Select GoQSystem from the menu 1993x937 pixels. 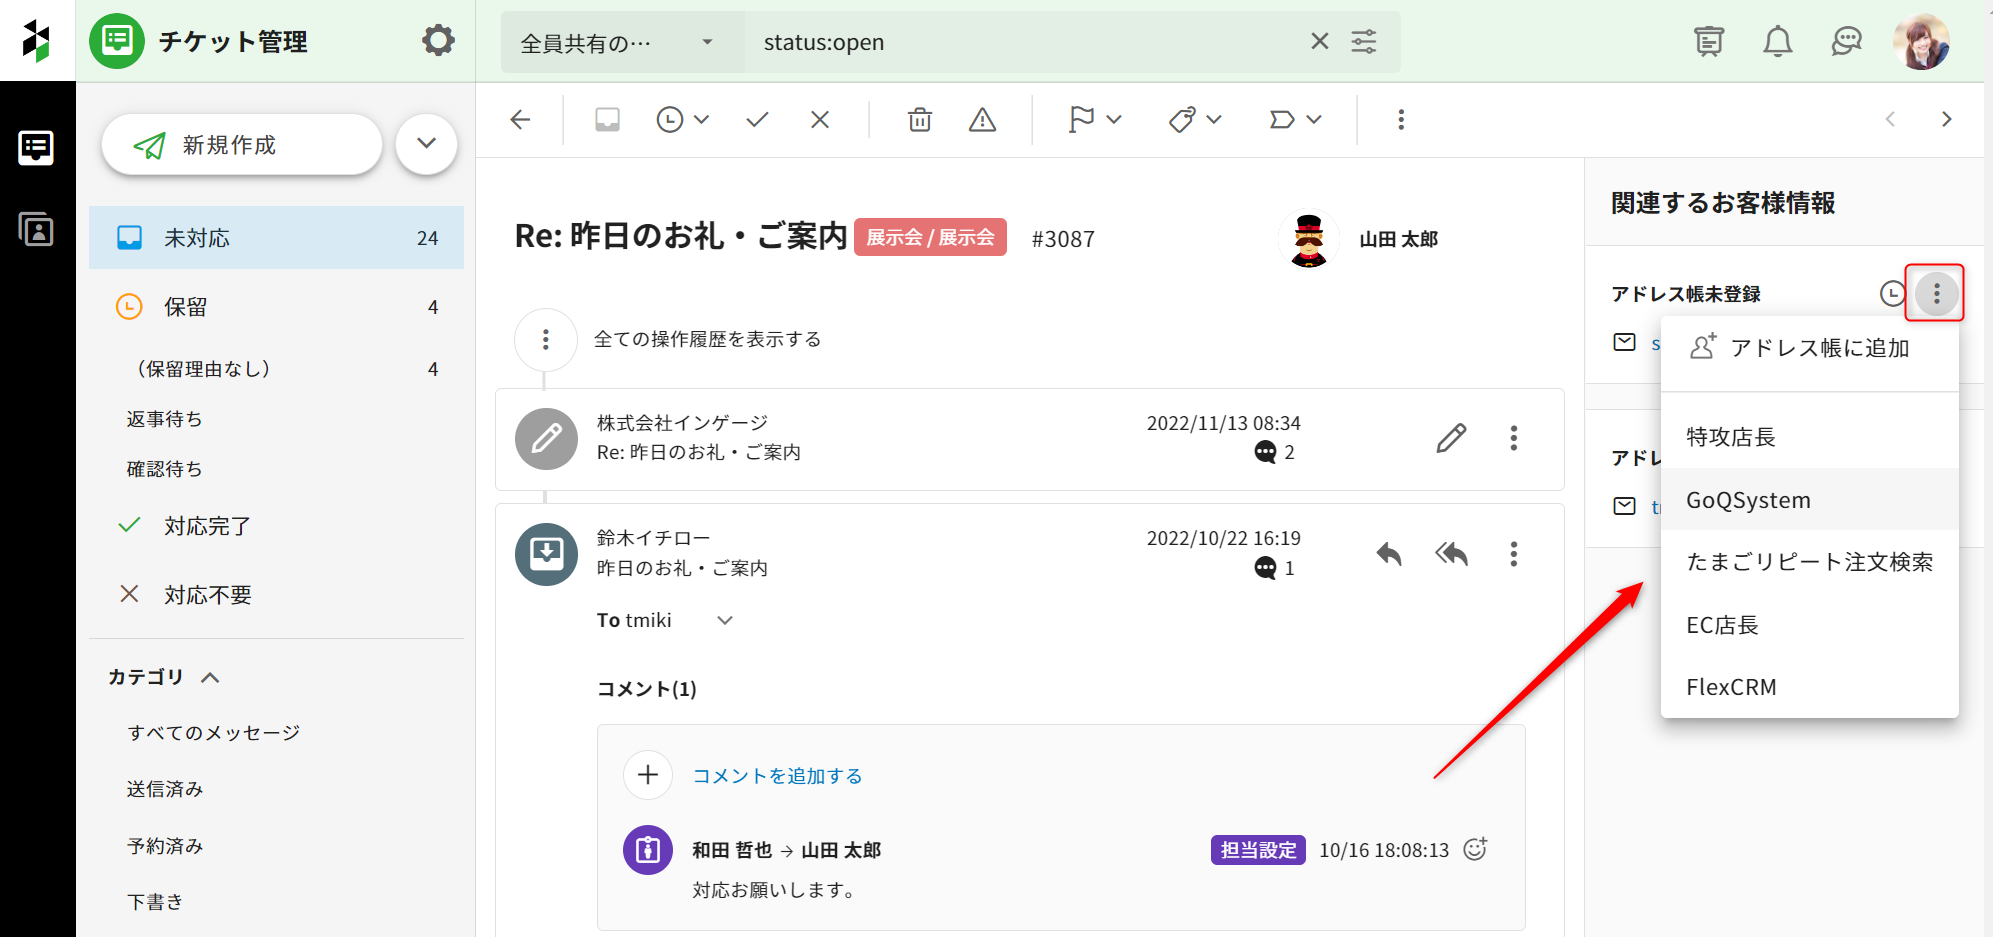1748,500
